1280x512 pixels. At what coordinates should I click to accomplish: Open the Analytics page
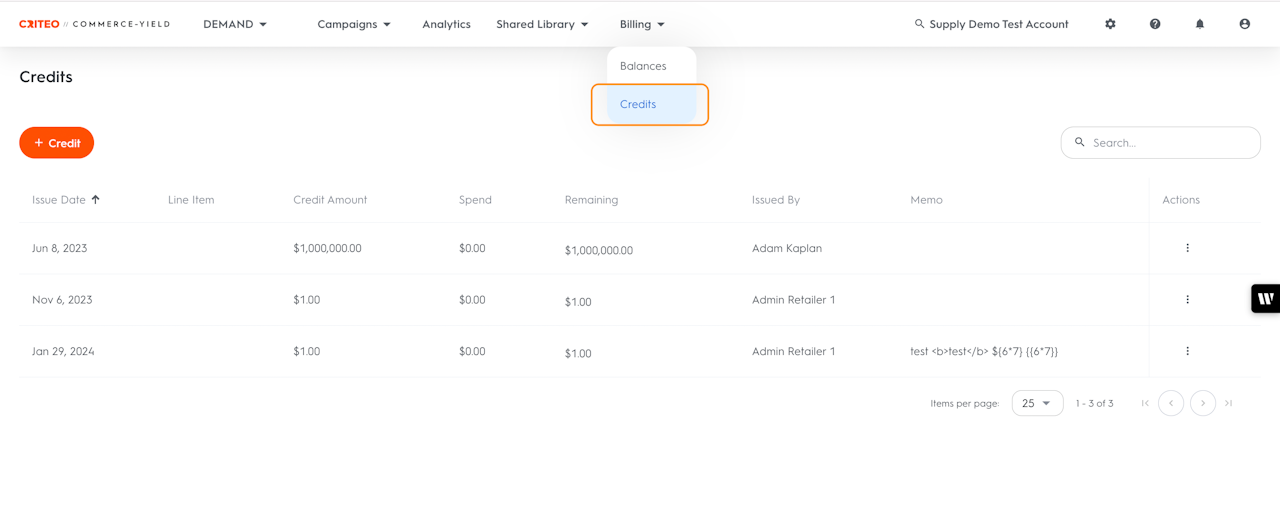(446, 24)
